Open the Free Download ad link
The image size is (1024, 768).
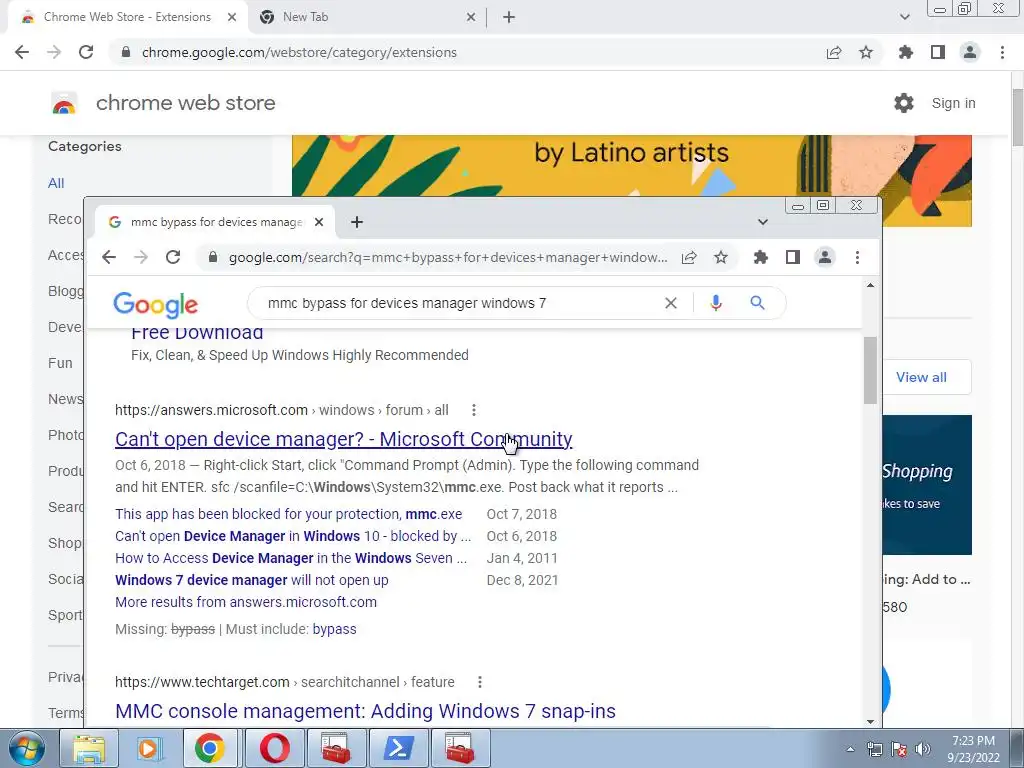point(197,333)
